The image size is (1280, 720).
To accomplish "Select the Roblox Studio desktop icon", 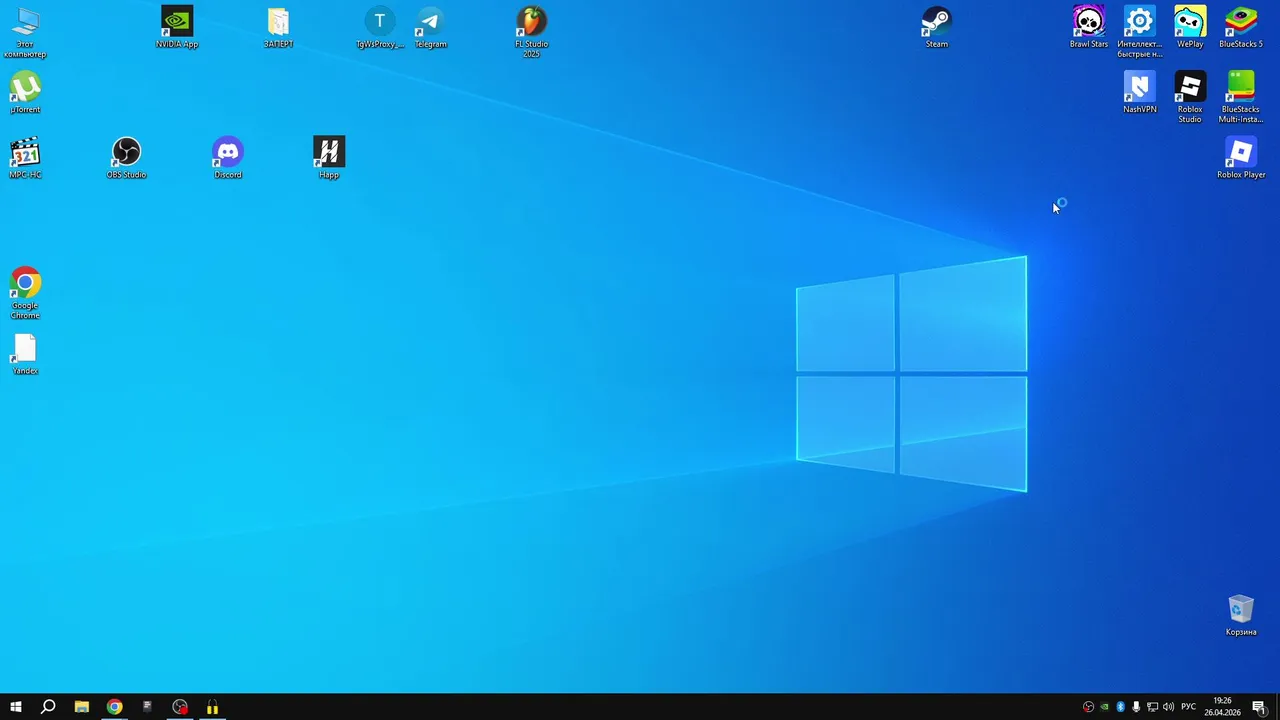I will tap(1190, 97).
